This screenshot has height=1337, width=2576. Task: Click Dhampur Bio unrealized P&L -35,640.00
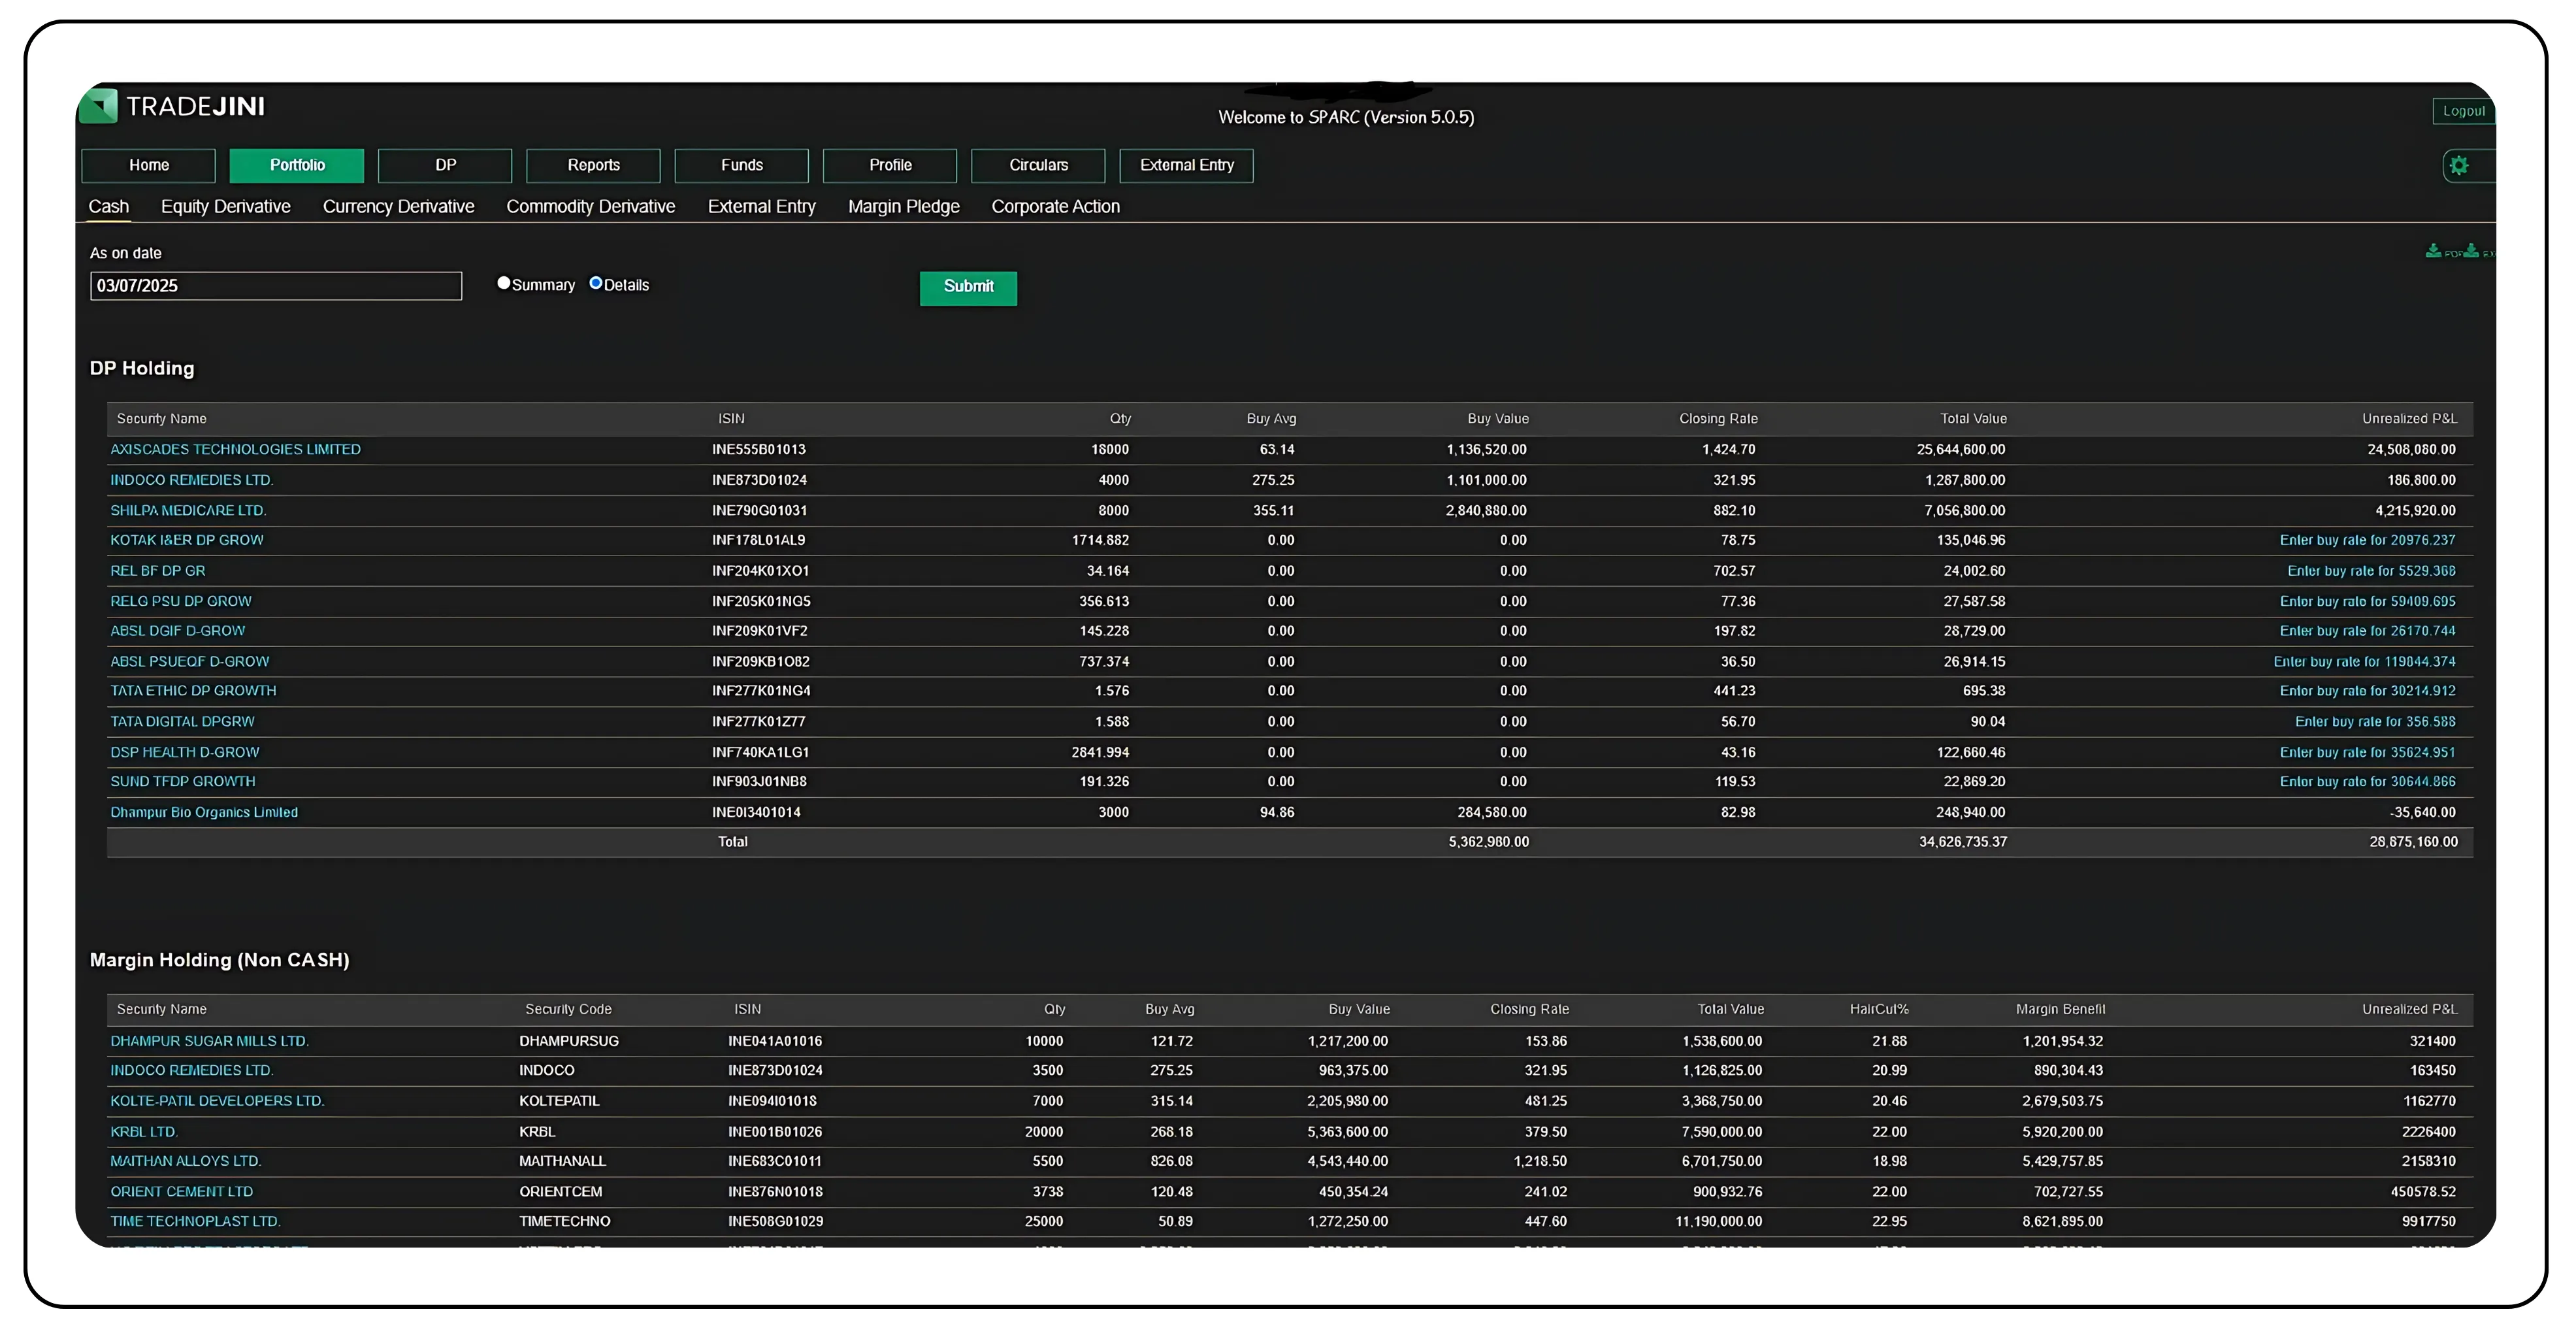(x=2422, y=813)
